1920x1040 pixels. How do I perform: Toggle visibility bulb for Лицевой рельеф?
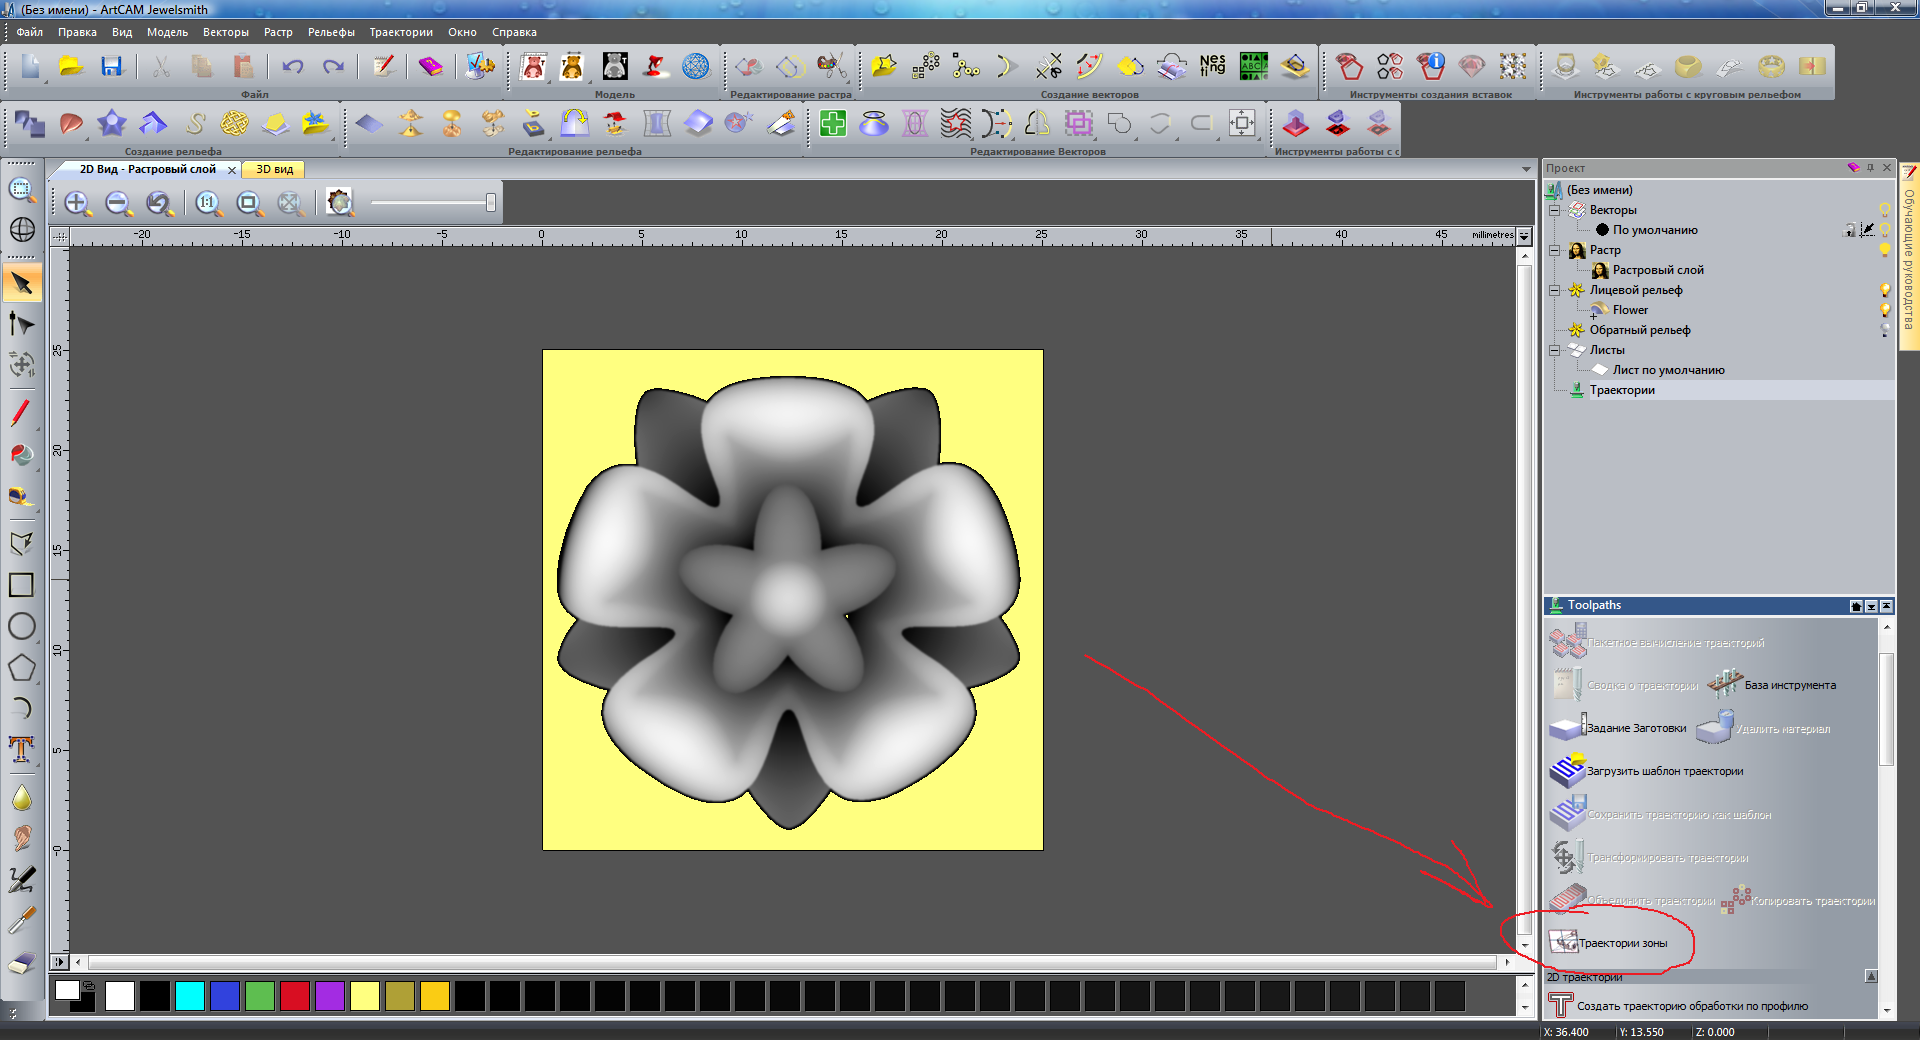click(x=1885, y=290)
